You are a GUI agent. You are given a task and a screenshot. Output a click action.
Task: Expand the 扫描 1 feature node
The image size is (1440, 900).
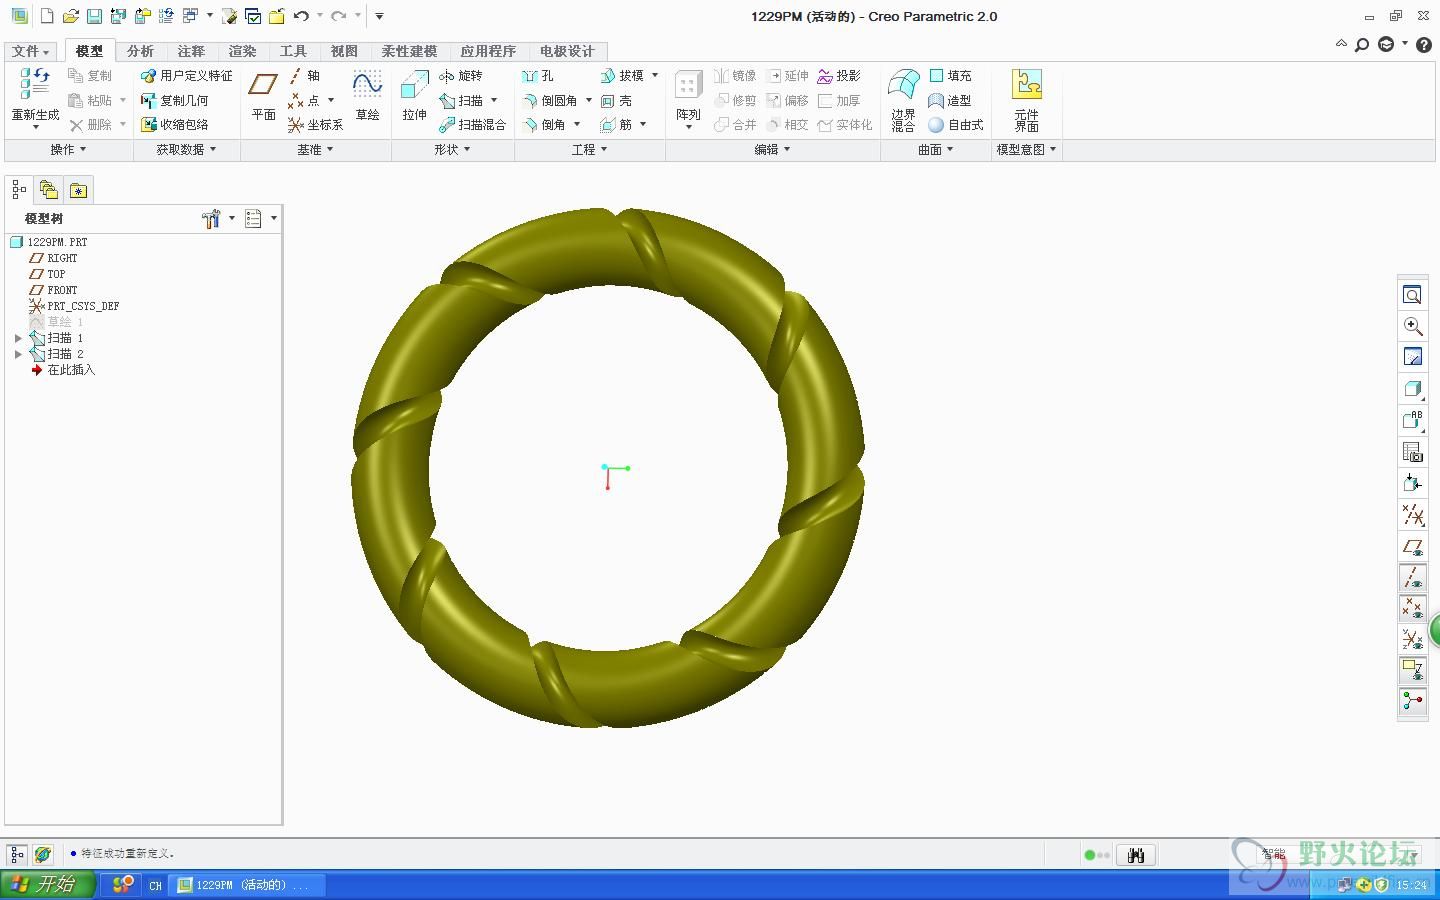tap(18, 338)
